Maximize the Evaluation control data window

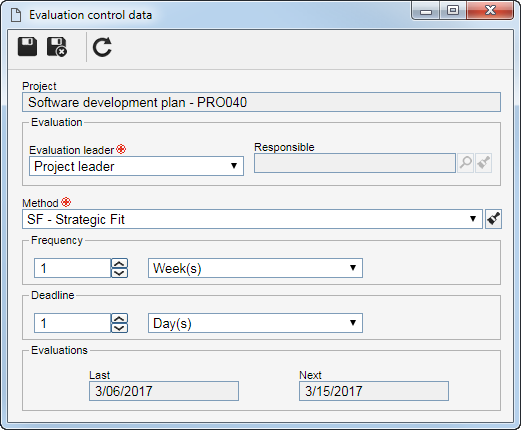[452, 11]
